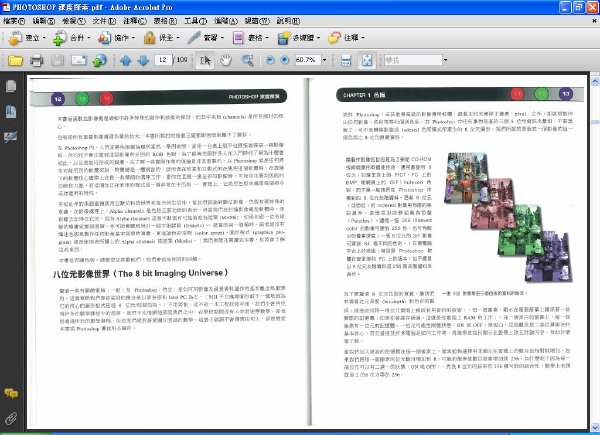This screenshot has height=435, width=600.
Task: Click the Email envelope icon
Action: point(79,60)
